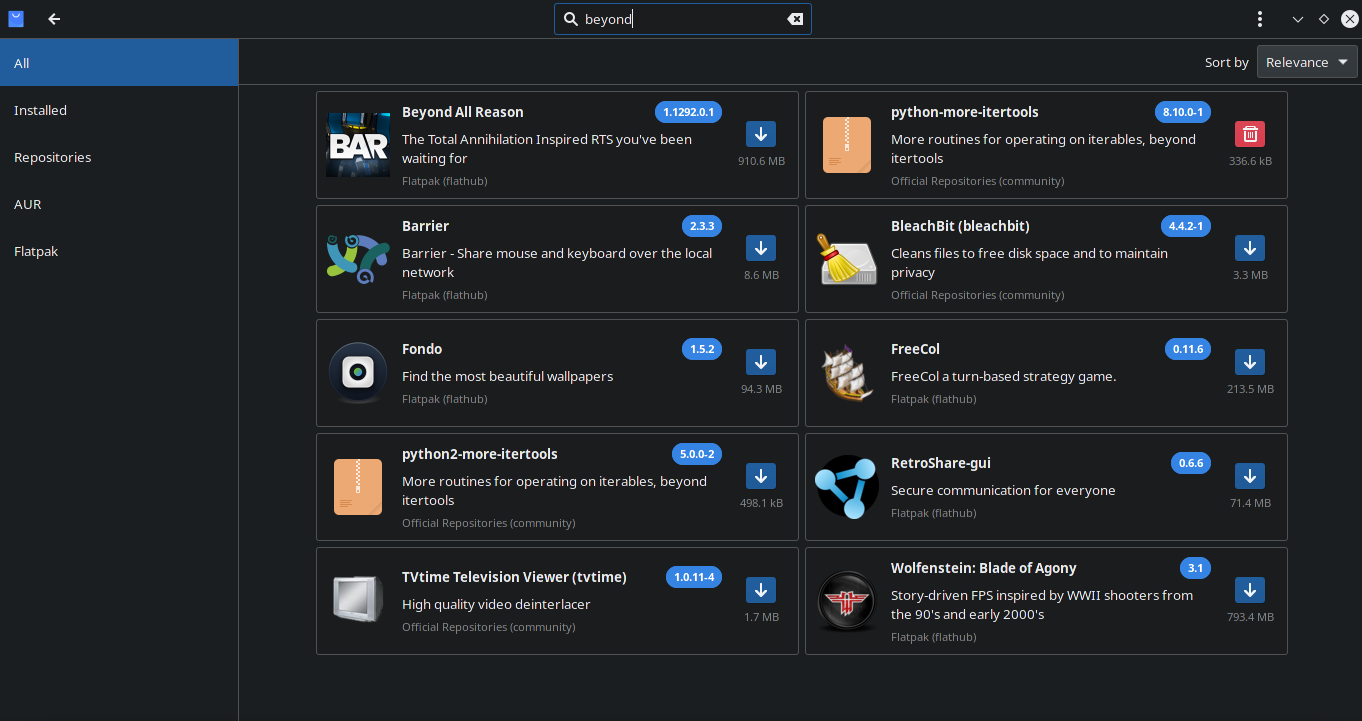This screenshot has width=1362, height=721.
Task: Select the Repositories category
Action: click(119, 157)
